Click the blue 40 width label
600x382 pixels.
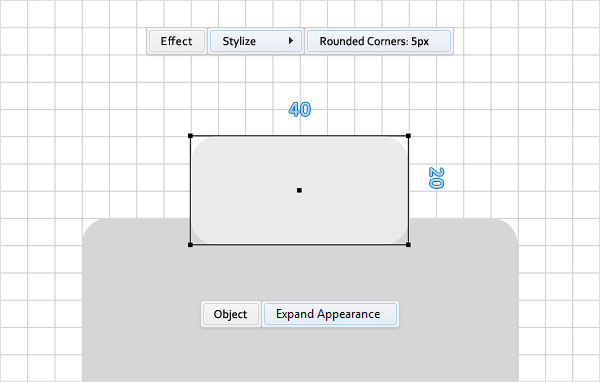[300, 109]
